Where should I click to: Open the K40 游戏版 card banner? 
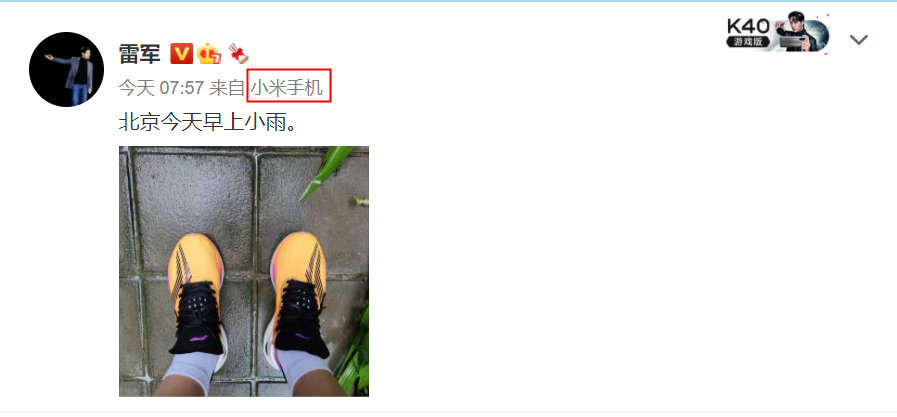point(777,31)
